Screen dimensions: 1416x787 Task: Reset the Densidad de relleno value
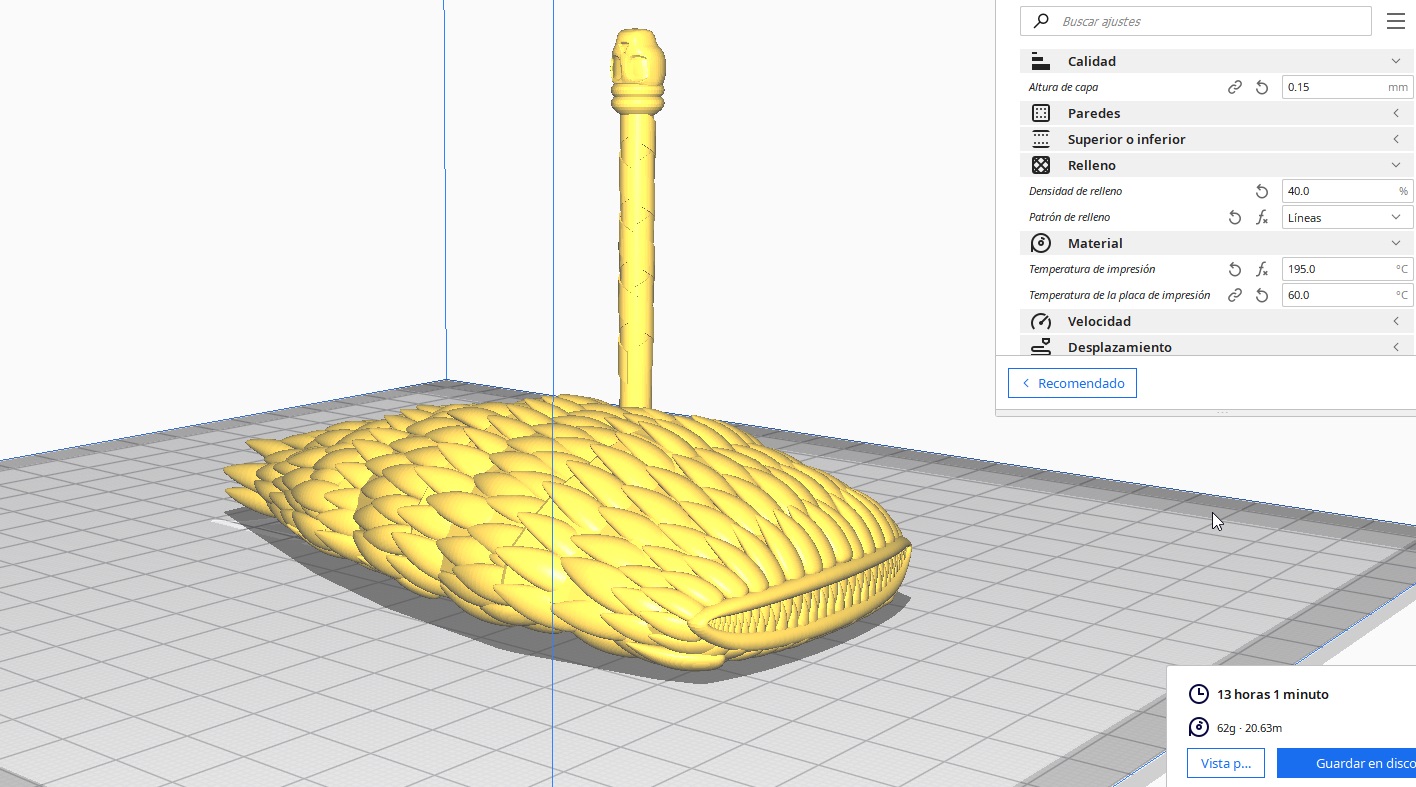pos(1262,191)
